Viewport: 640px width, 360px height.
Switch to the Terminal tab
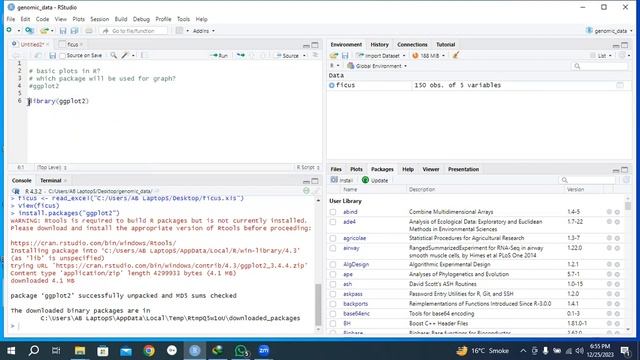[51, 180]
